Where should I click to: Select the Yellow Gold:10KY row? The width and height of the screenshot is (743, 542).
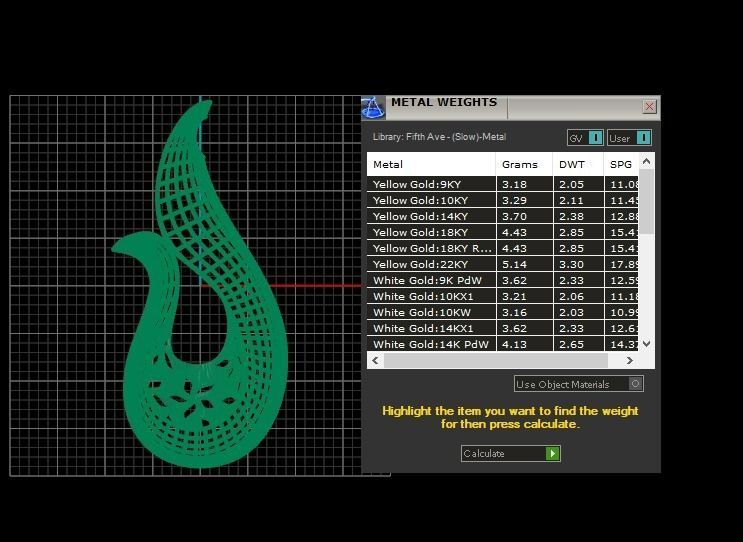click(x=503, y=200)
